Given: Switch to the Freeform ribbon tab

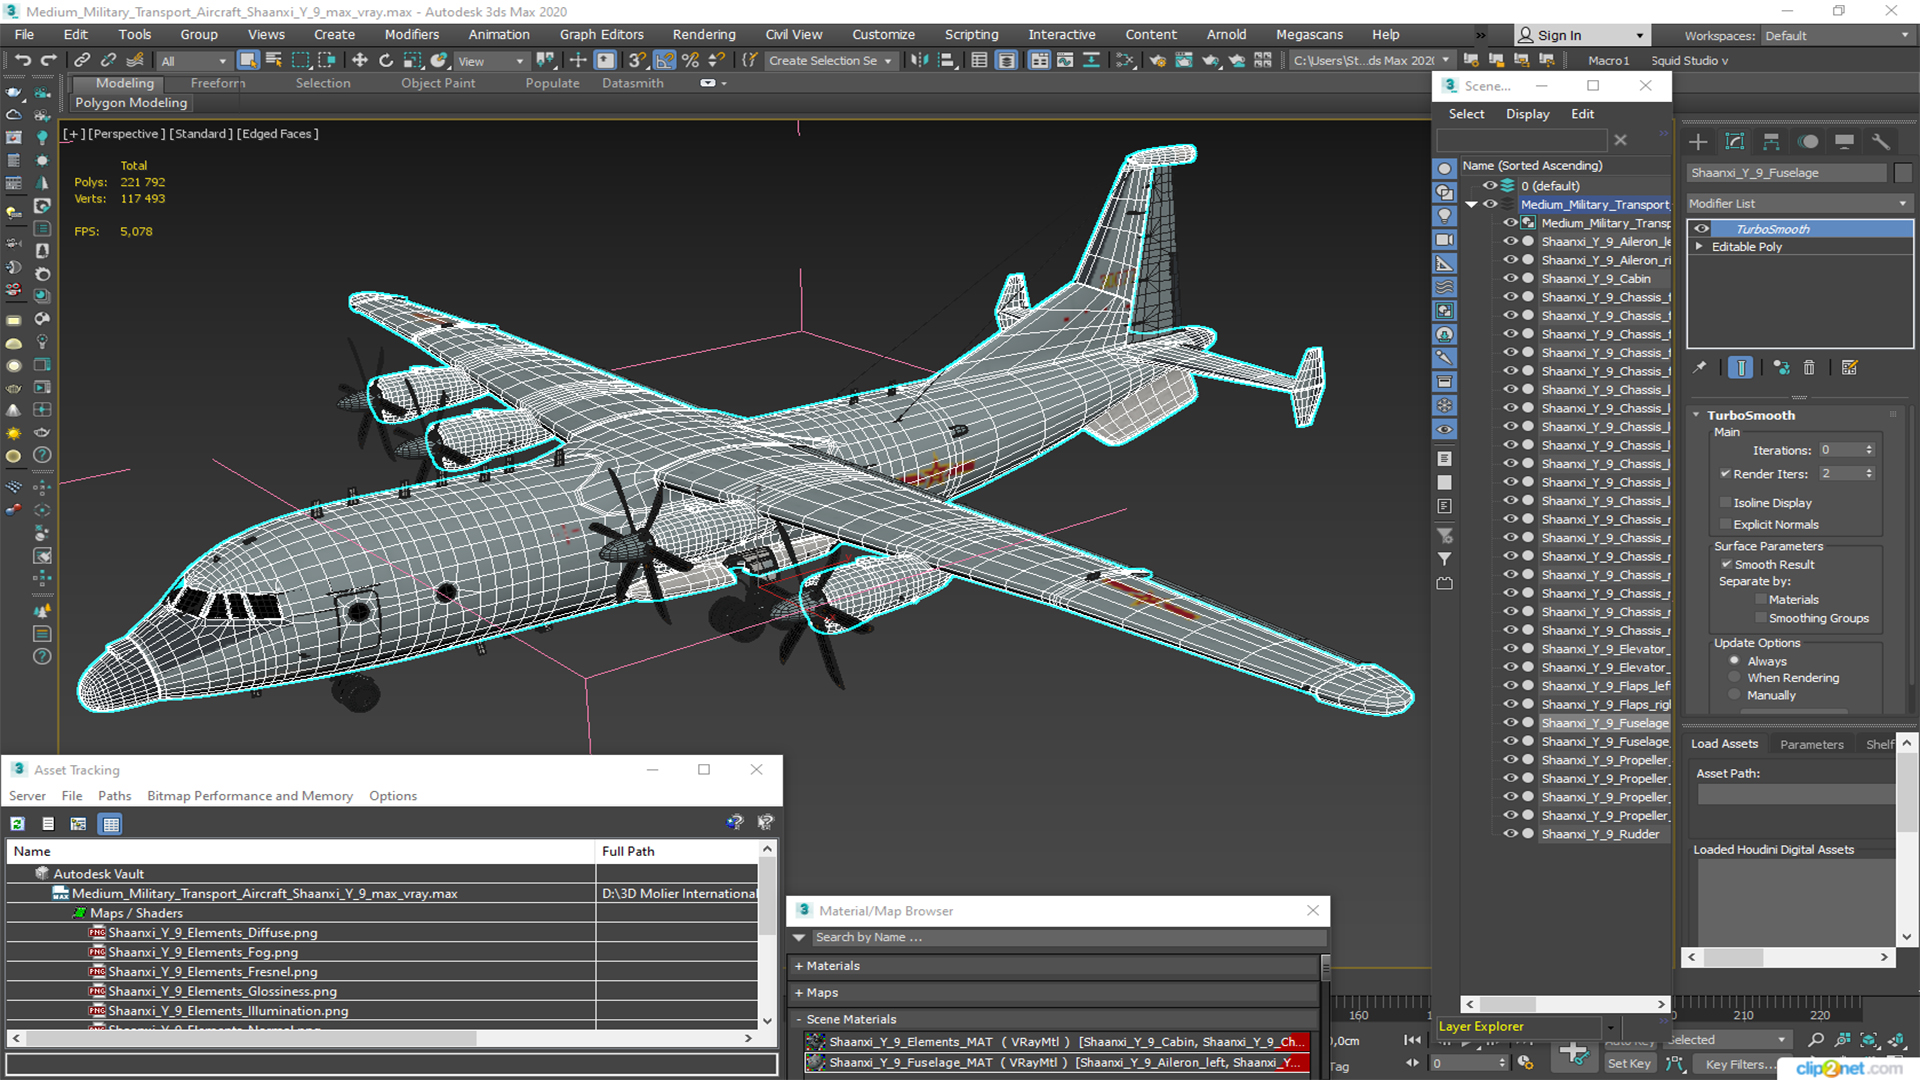Looking at the screenshot, I should [217, 83].
